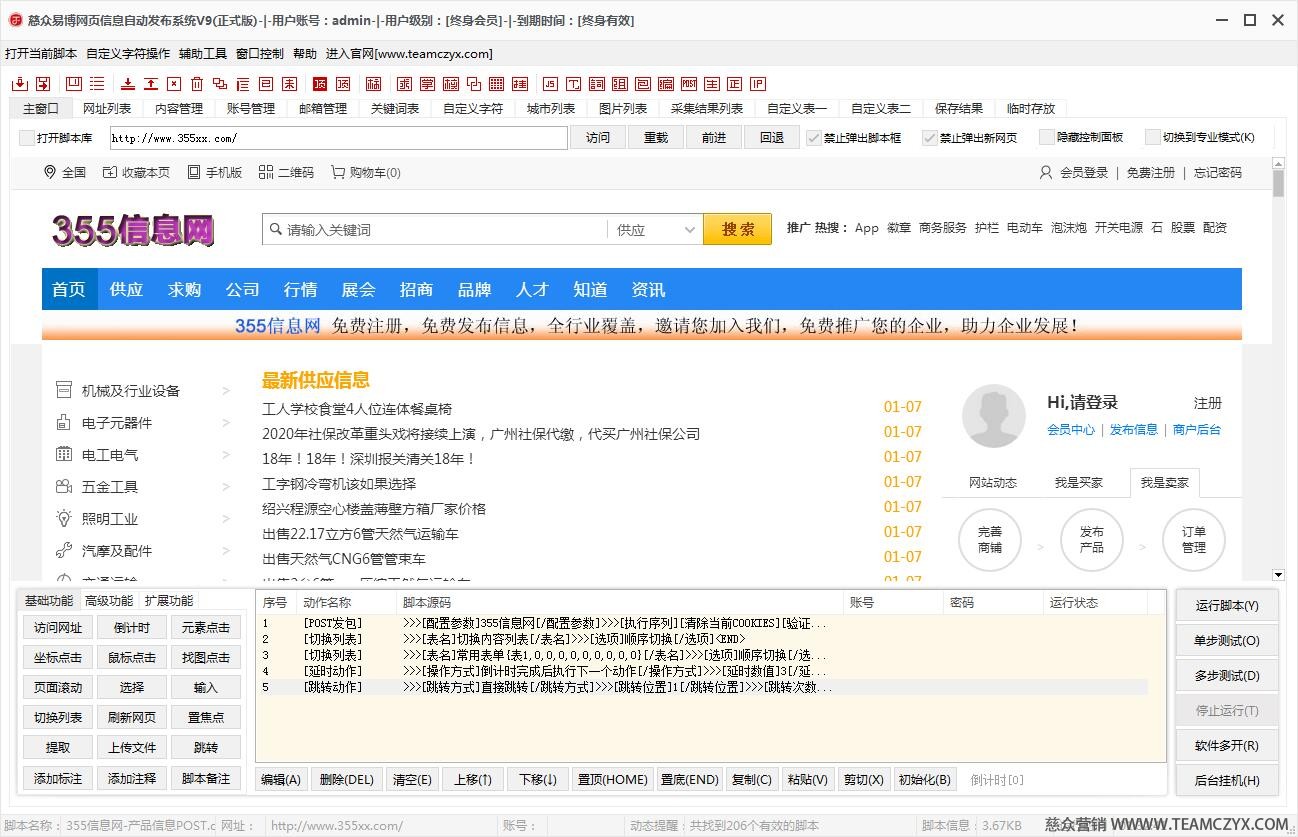Switch to the 关键词表 tab
The image size is (1298, 837).
coord(395,108)
